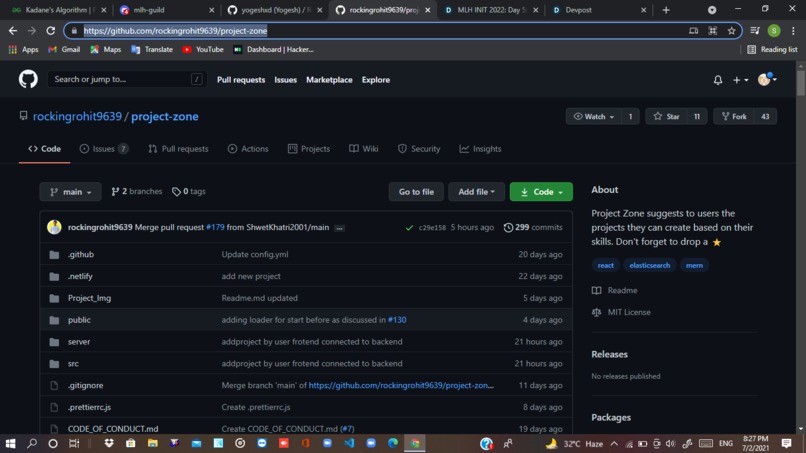
Task: Open issue #130 link in public row
Action: coord(397,320)
